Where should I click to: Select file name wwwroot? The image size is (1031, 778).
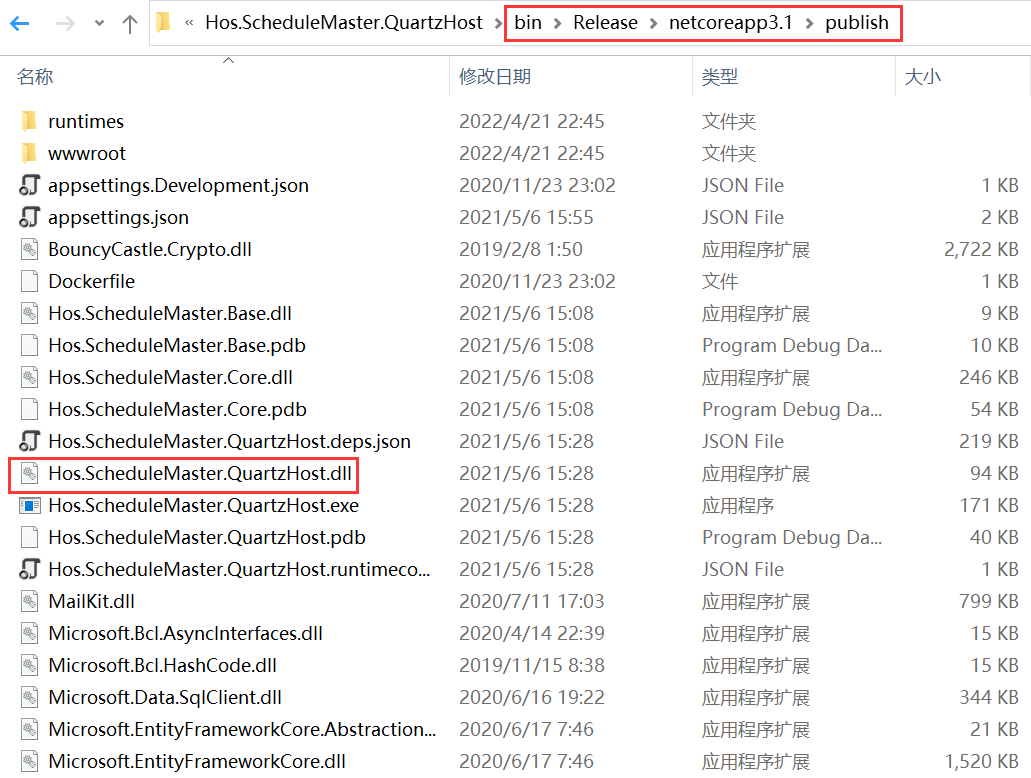87,154
